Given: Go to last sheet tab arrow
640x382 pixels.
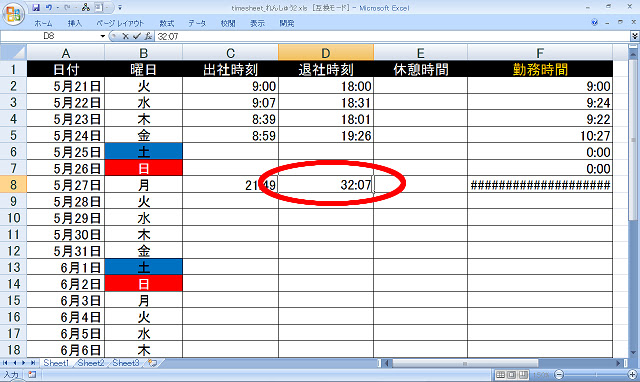Looking at the screenshot, I should pyautogui.click(x=33, y=363).
